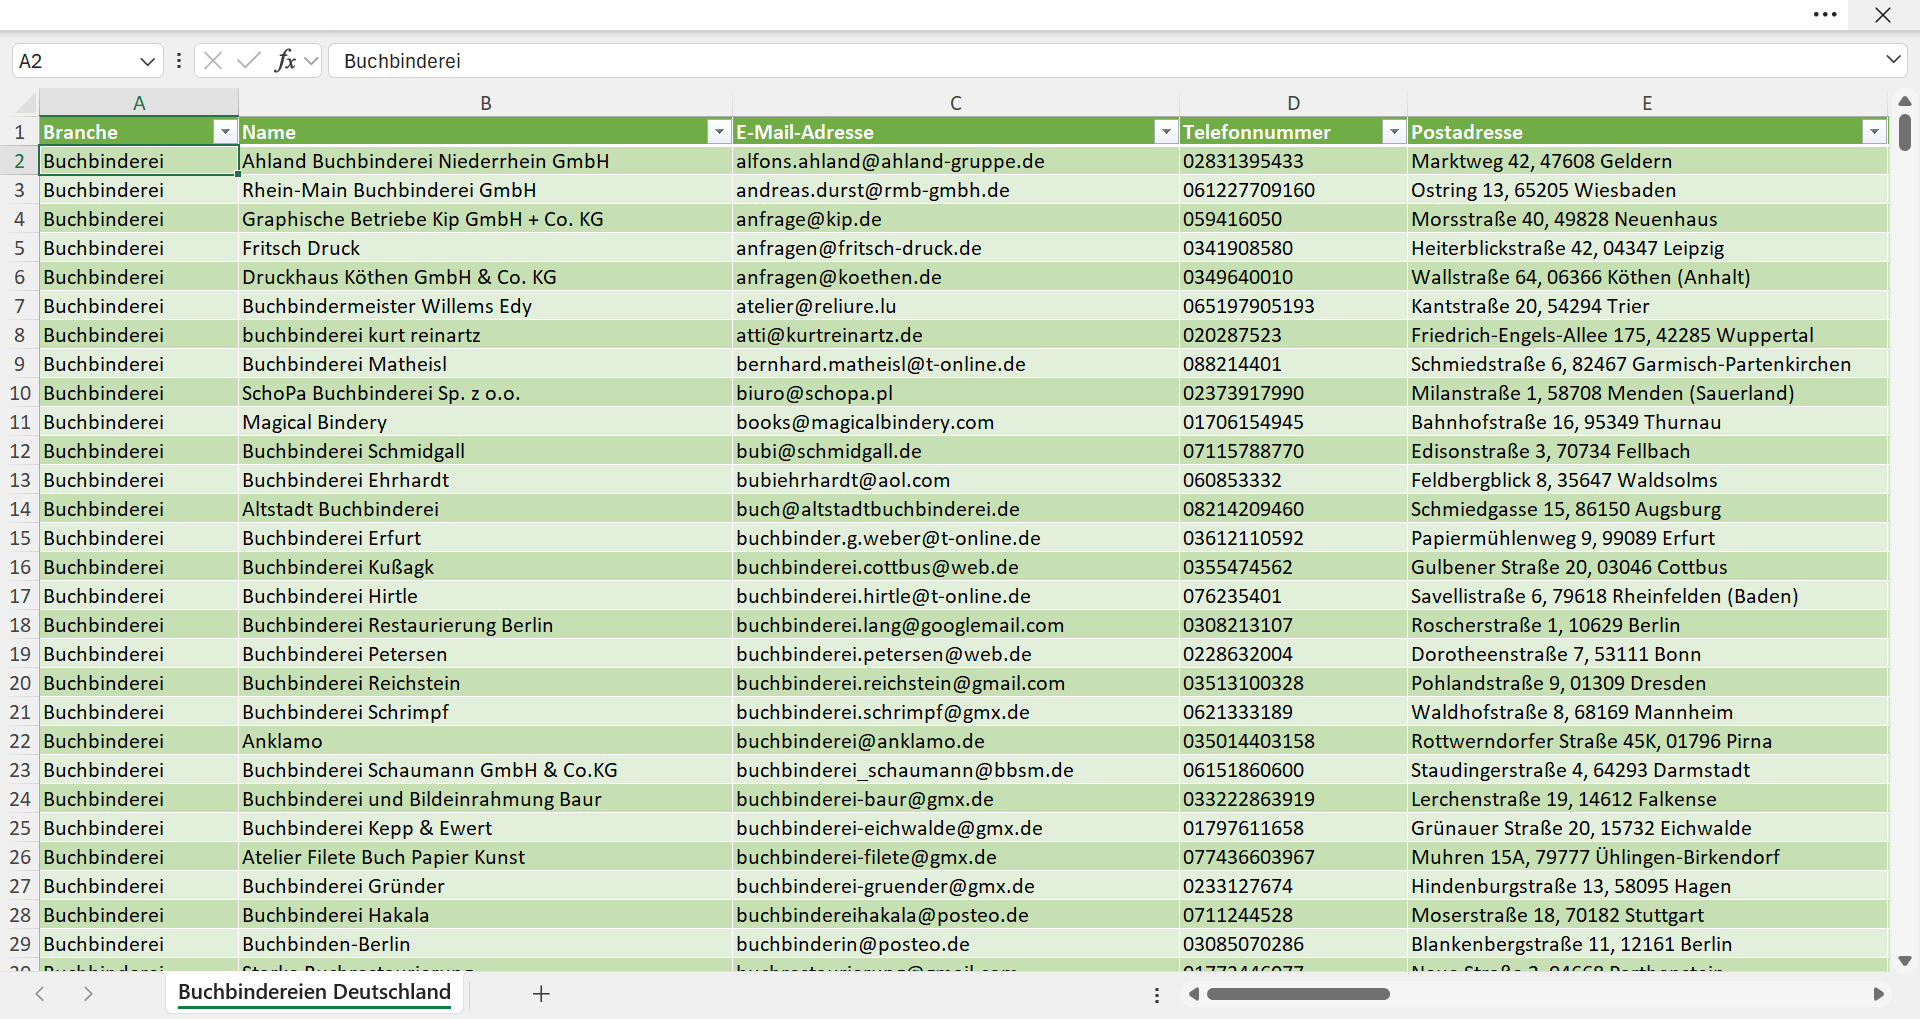Open the more options ellipsis menu
The height and width of the screenshot is (1019, 1920).
(x=1825, y=15)
